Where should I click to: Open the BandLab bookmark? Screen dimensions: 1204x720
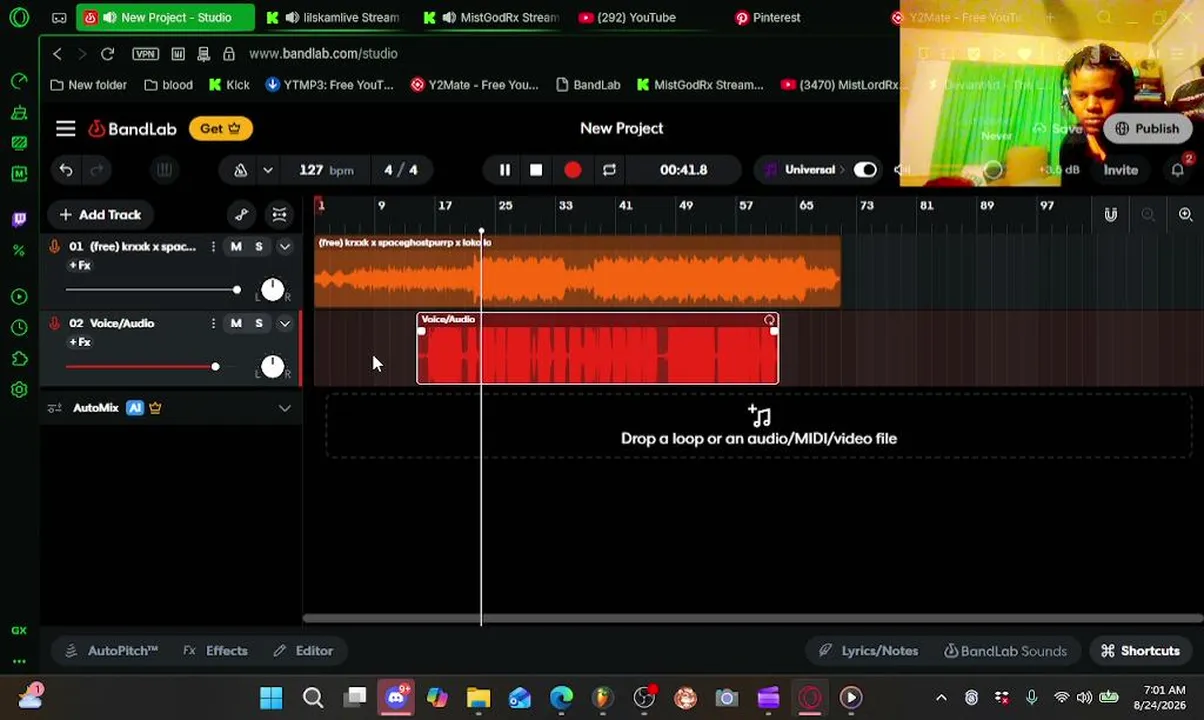[x=588, y=85]
